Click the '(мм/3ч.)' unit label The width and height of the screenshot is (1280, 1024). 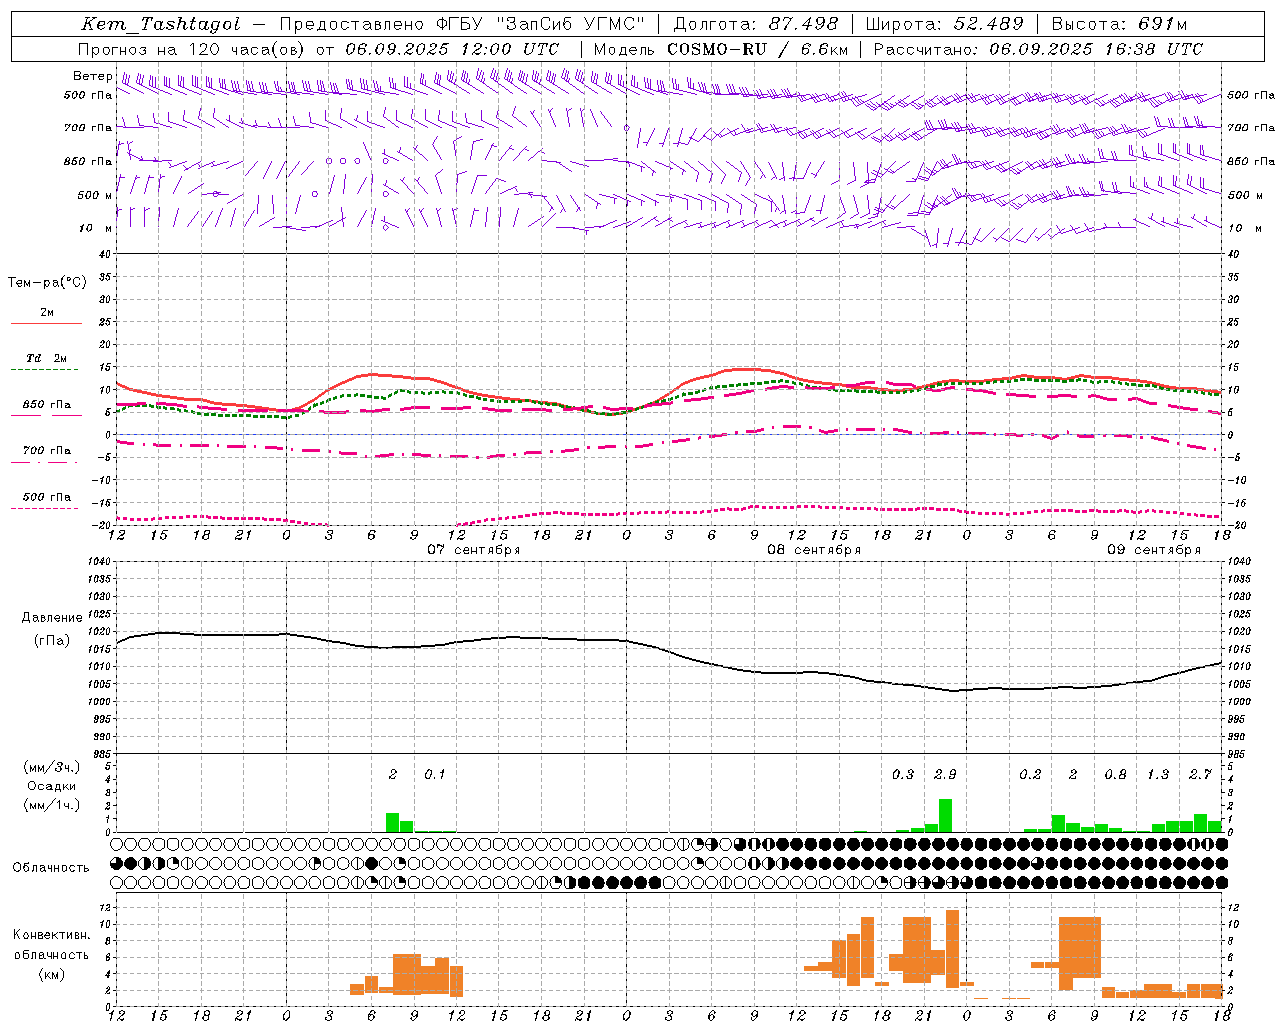coord(52,767)
